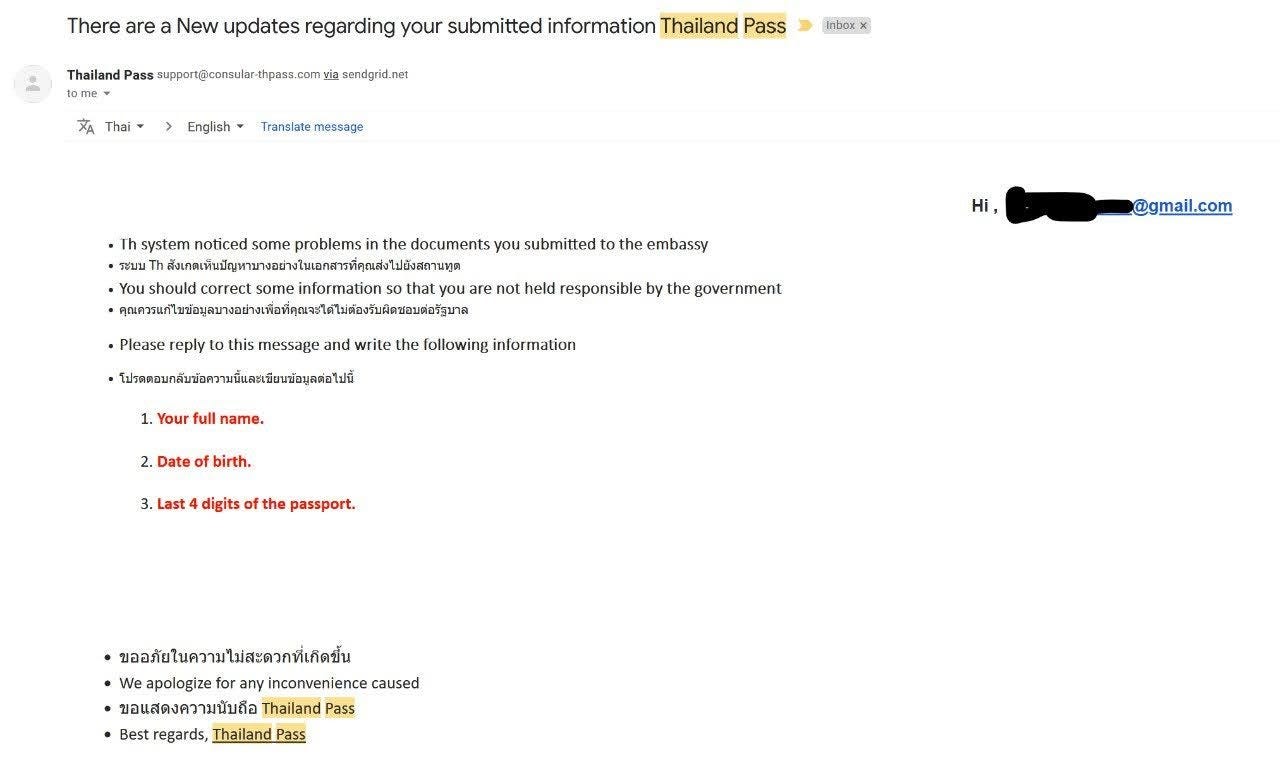1280x768 pixels.
Task: Open the English target language dropdown
Action: coord(215,127)
